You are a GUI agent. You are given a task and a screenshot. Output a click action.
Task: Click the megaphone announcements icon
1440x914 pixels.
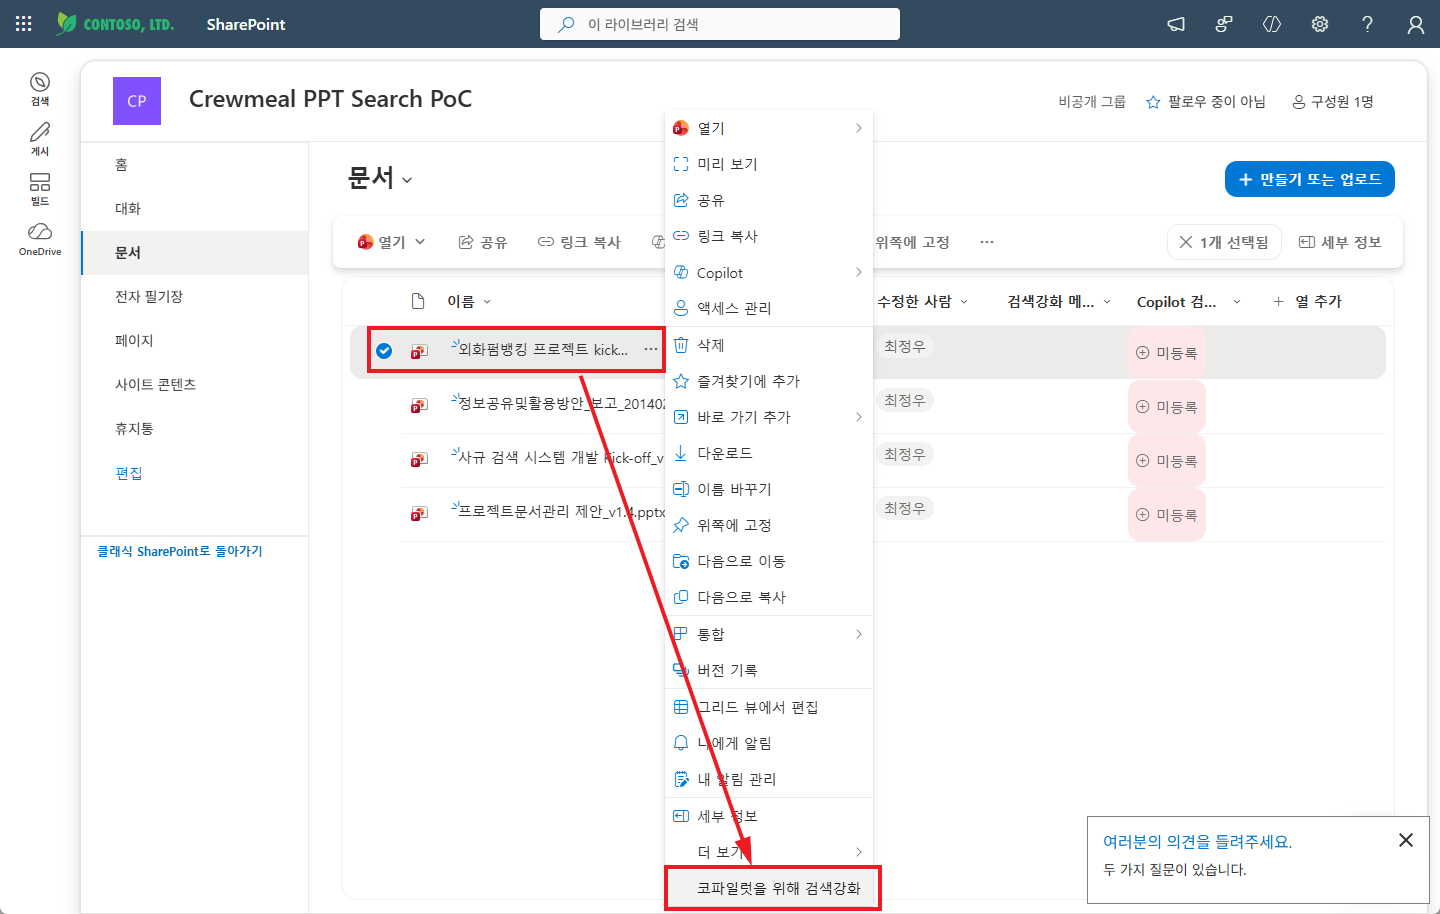(x=1176, y=24)
